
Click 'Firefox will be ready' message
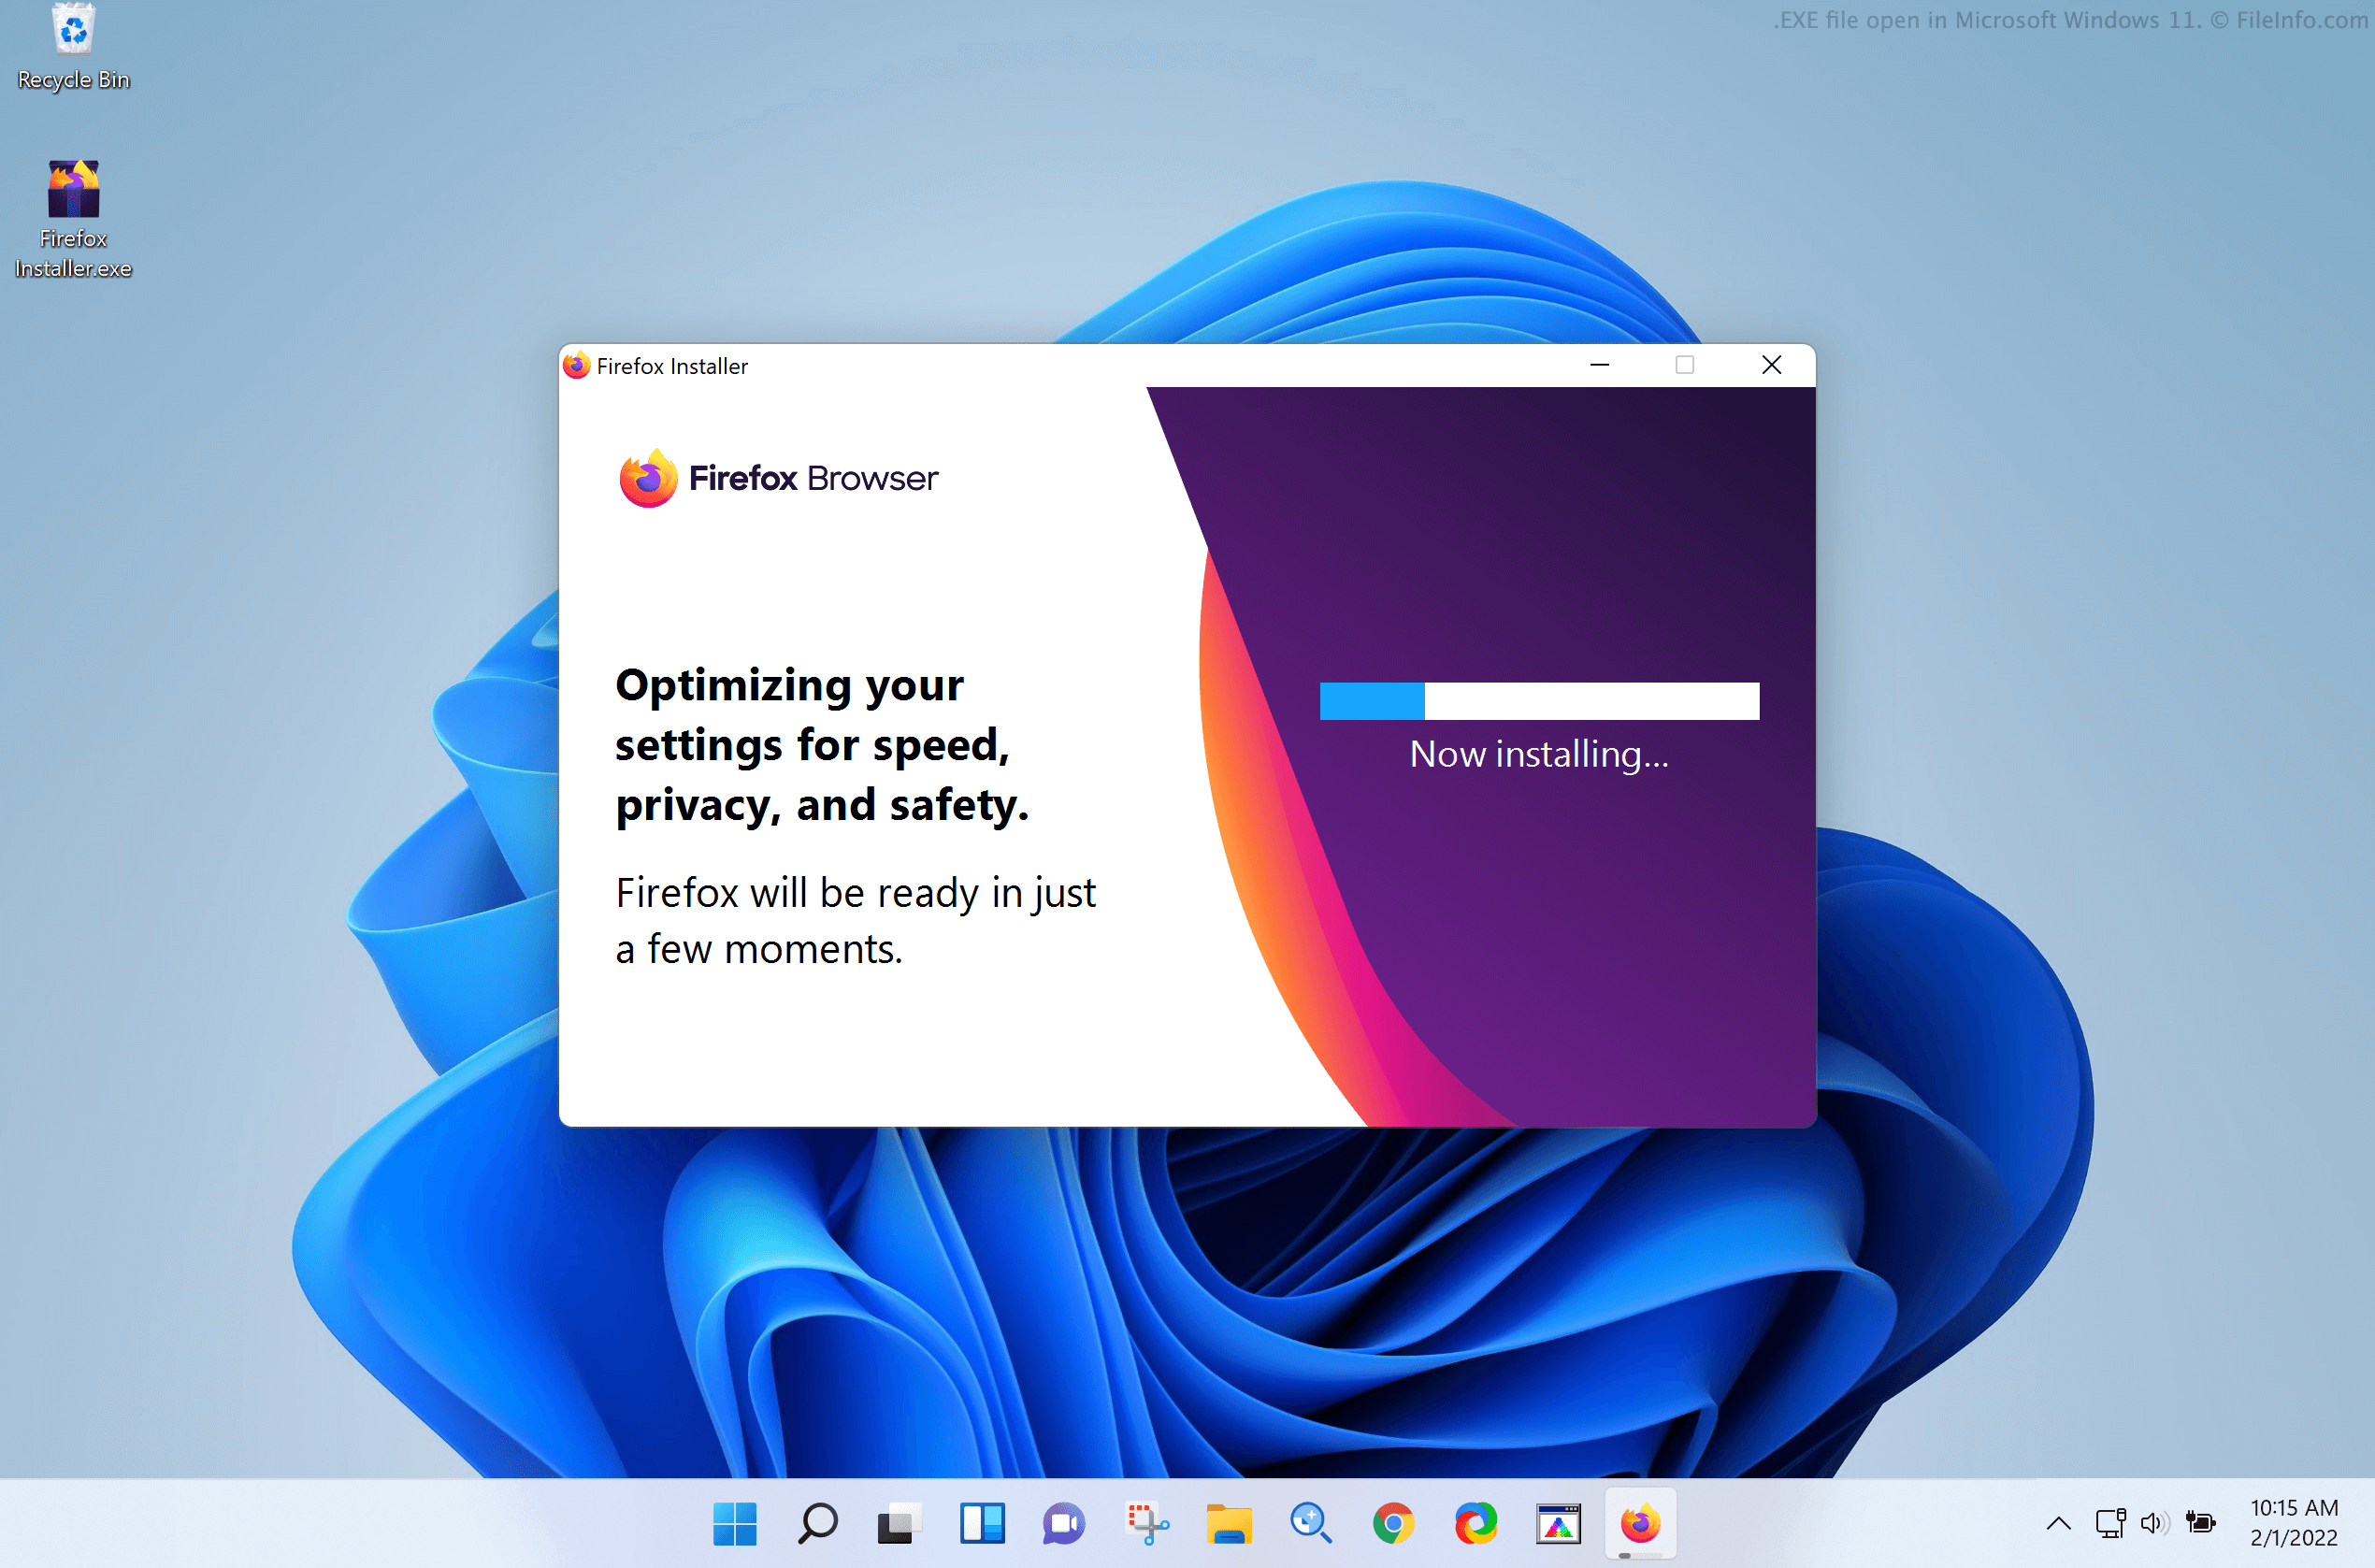pos(856,920)
